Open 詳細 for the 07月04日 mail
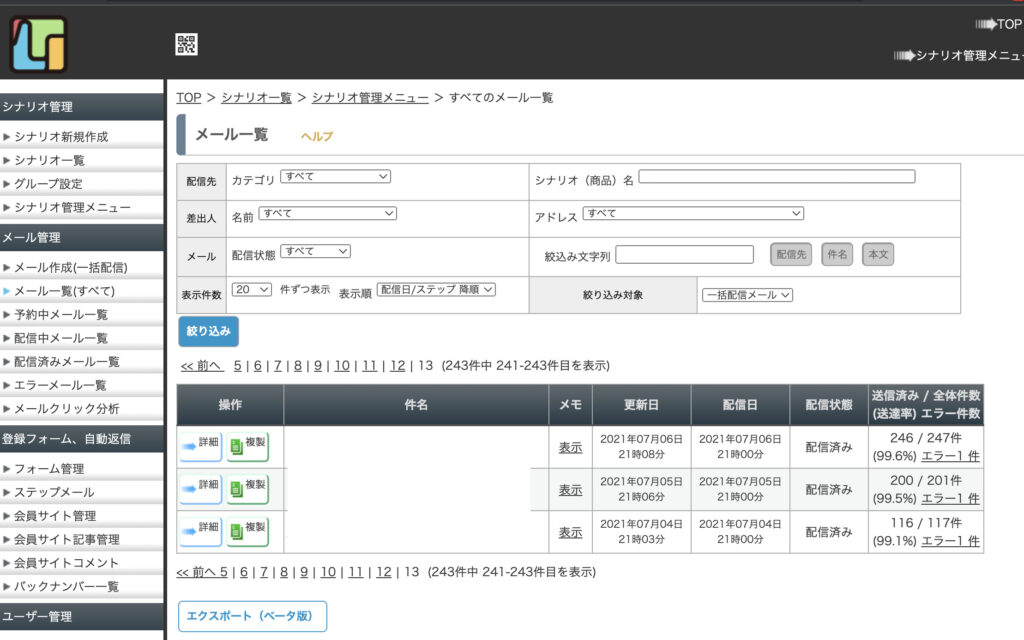1024x640 pixels. coord(200,530)
